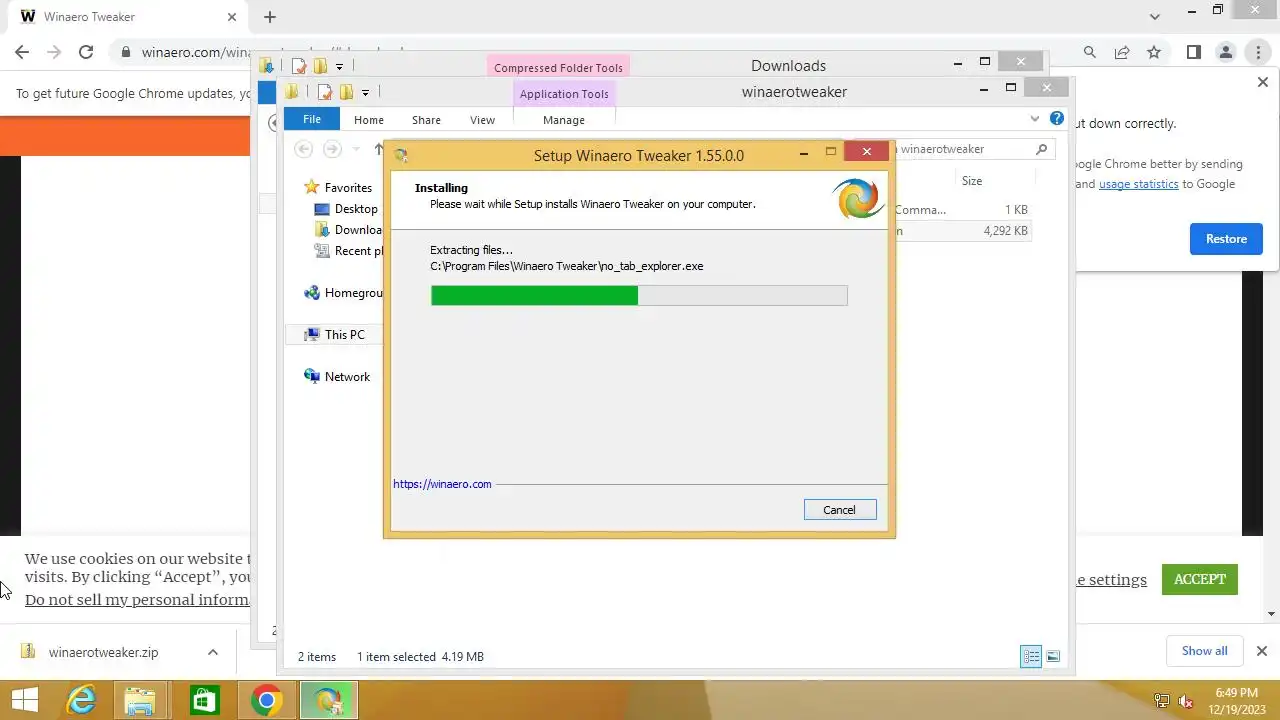Close the Chrome downloads bar
Screen dimensions: 1280x720
coord(1261,651)
